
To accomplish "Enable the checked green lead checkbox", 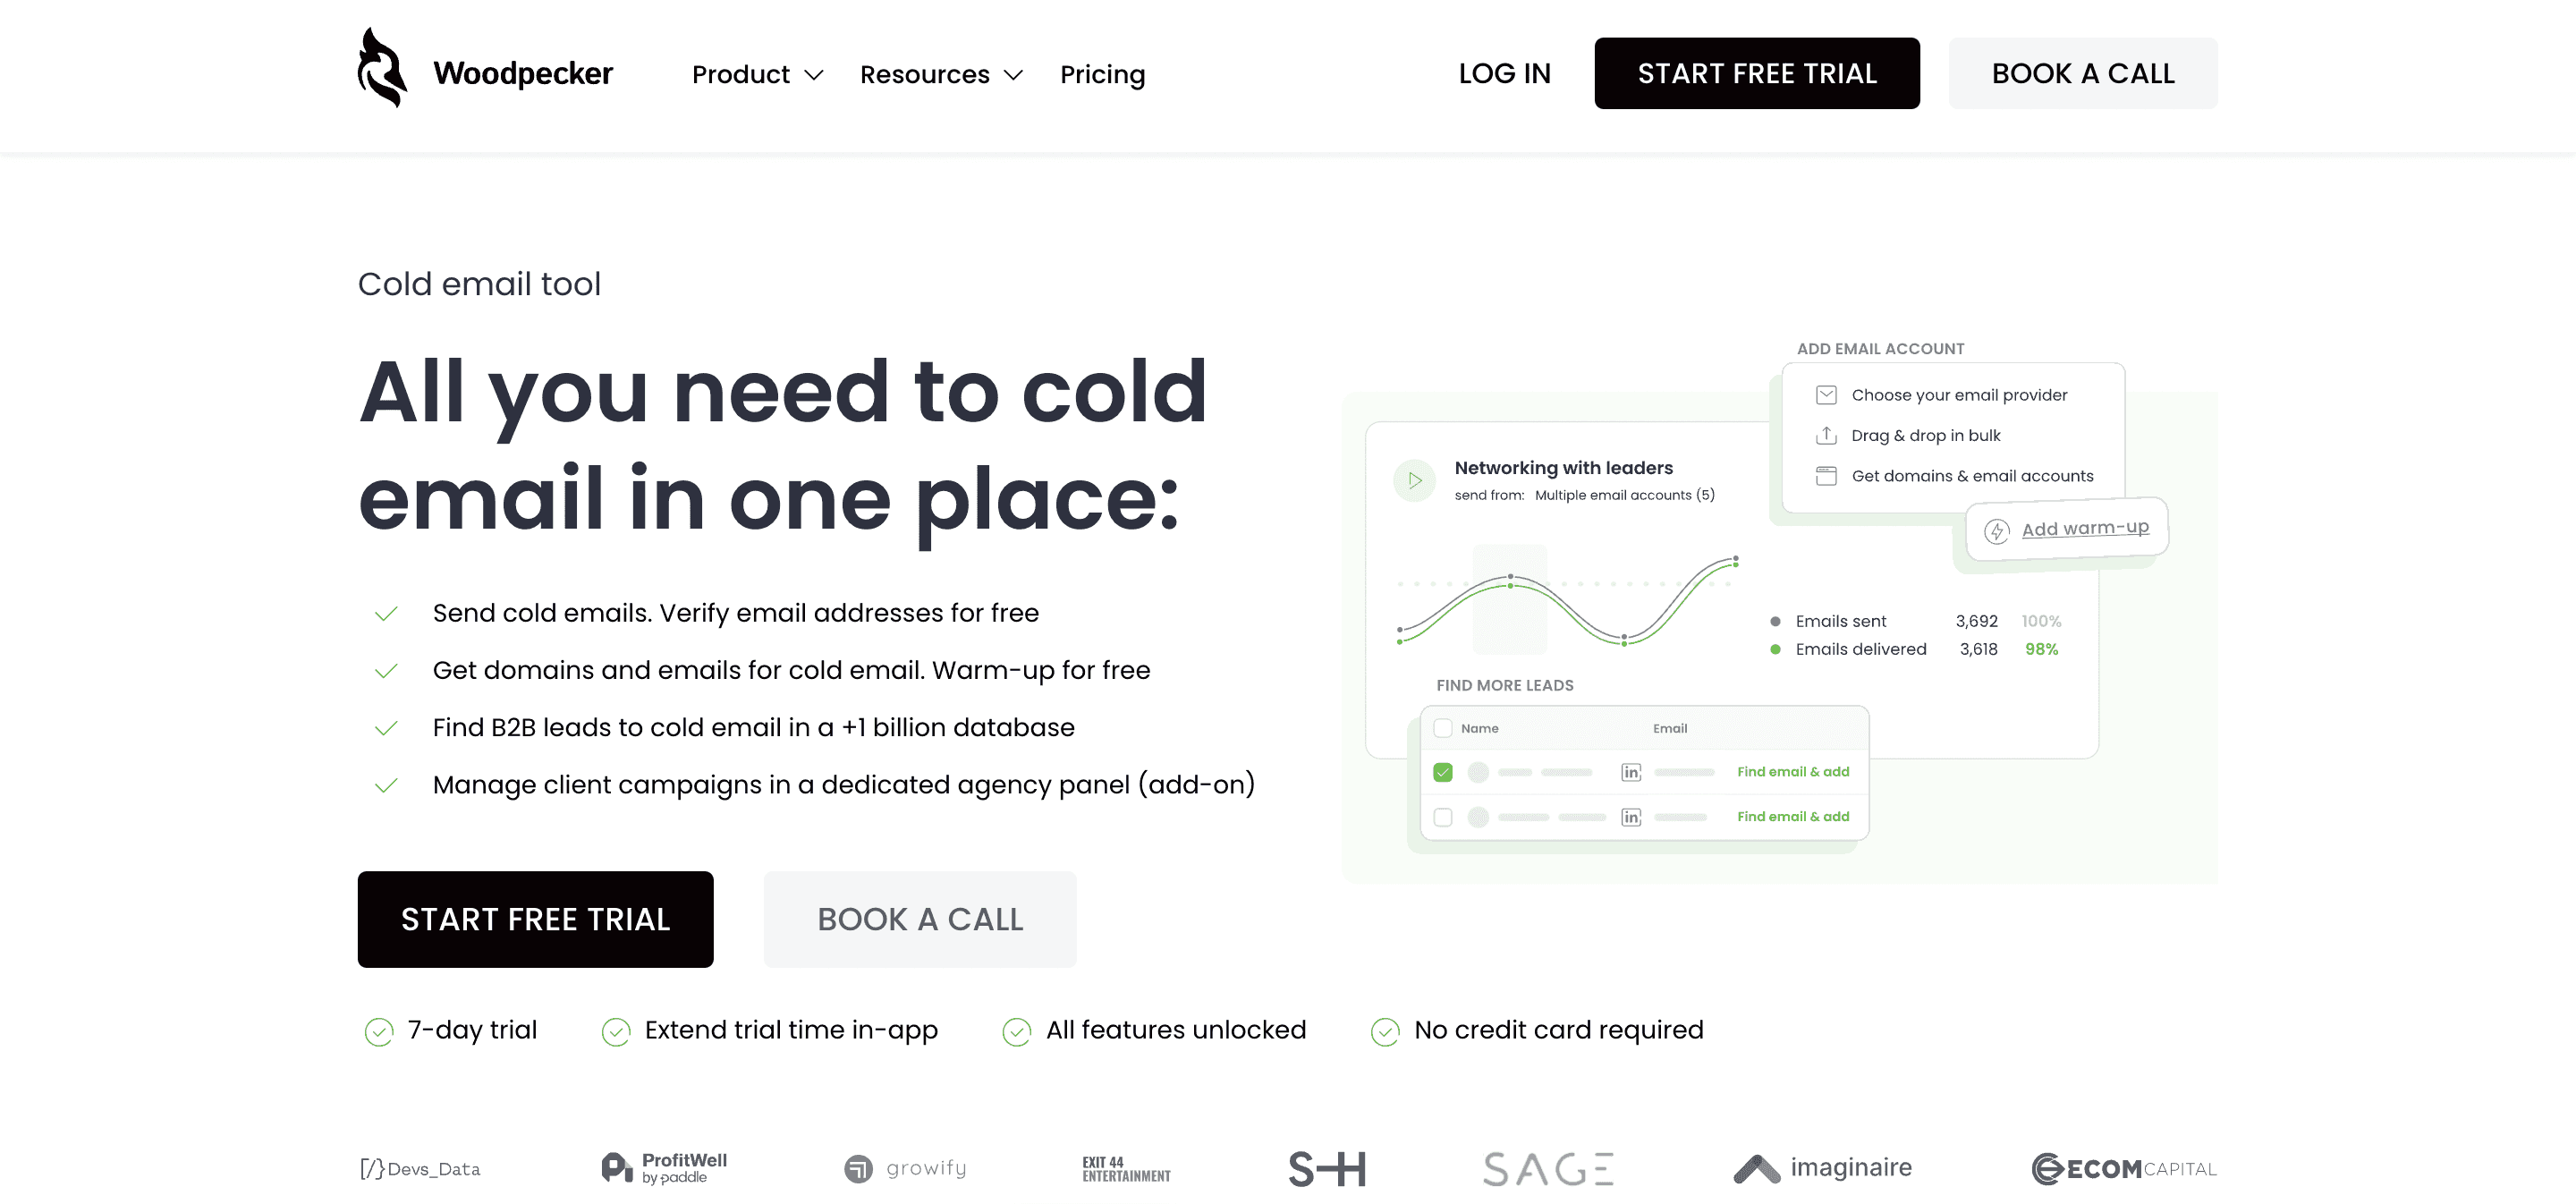I will tap(1443, 768).
